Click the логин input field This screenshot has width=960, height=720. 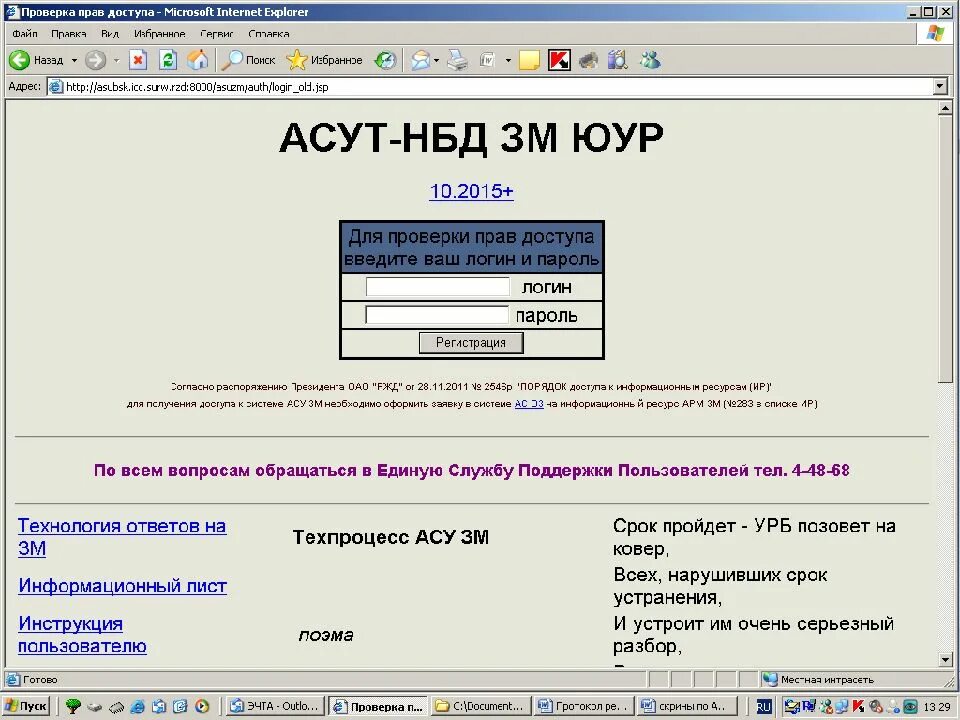pos(437,287)
